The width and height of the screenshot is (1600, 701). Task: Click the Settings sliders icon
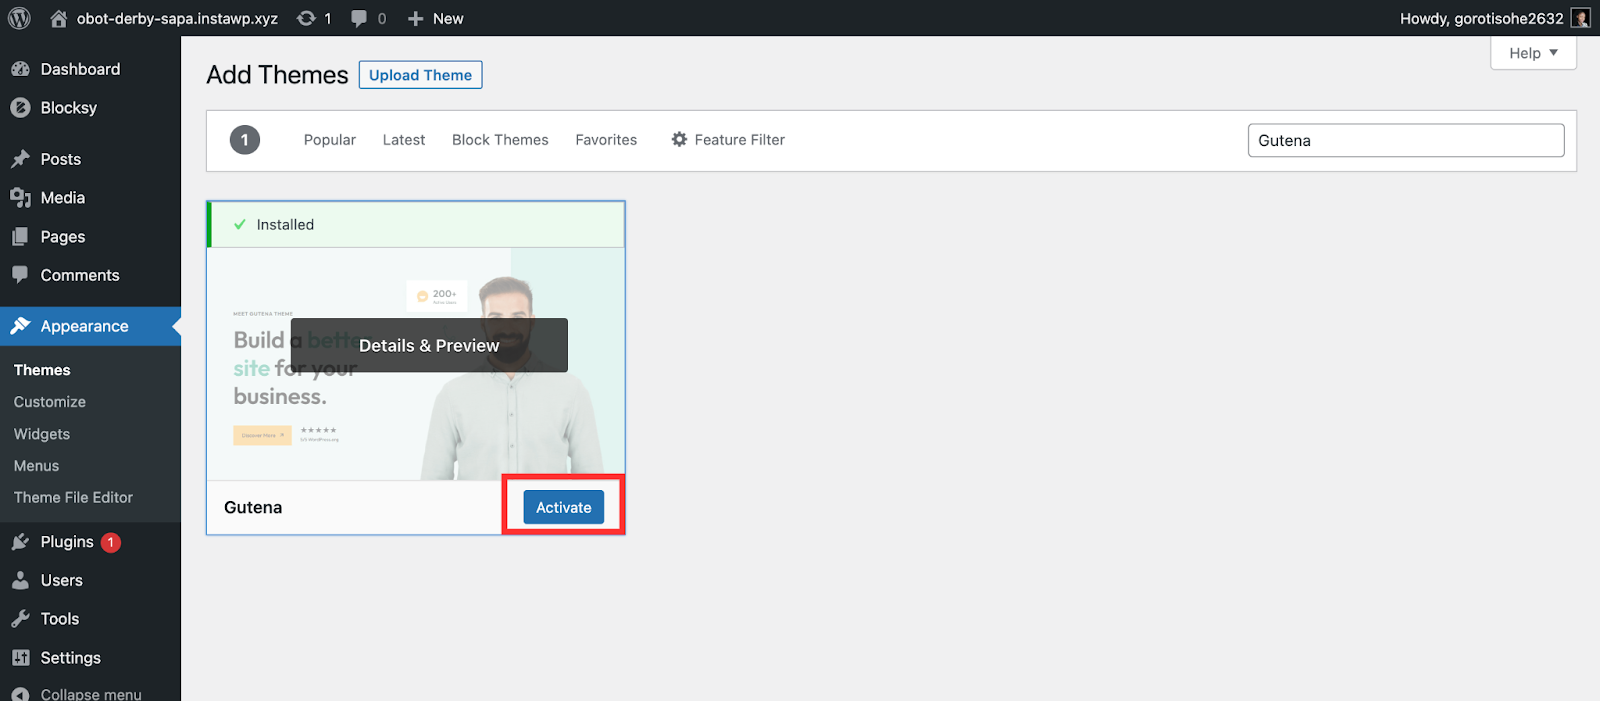point(20,658)
